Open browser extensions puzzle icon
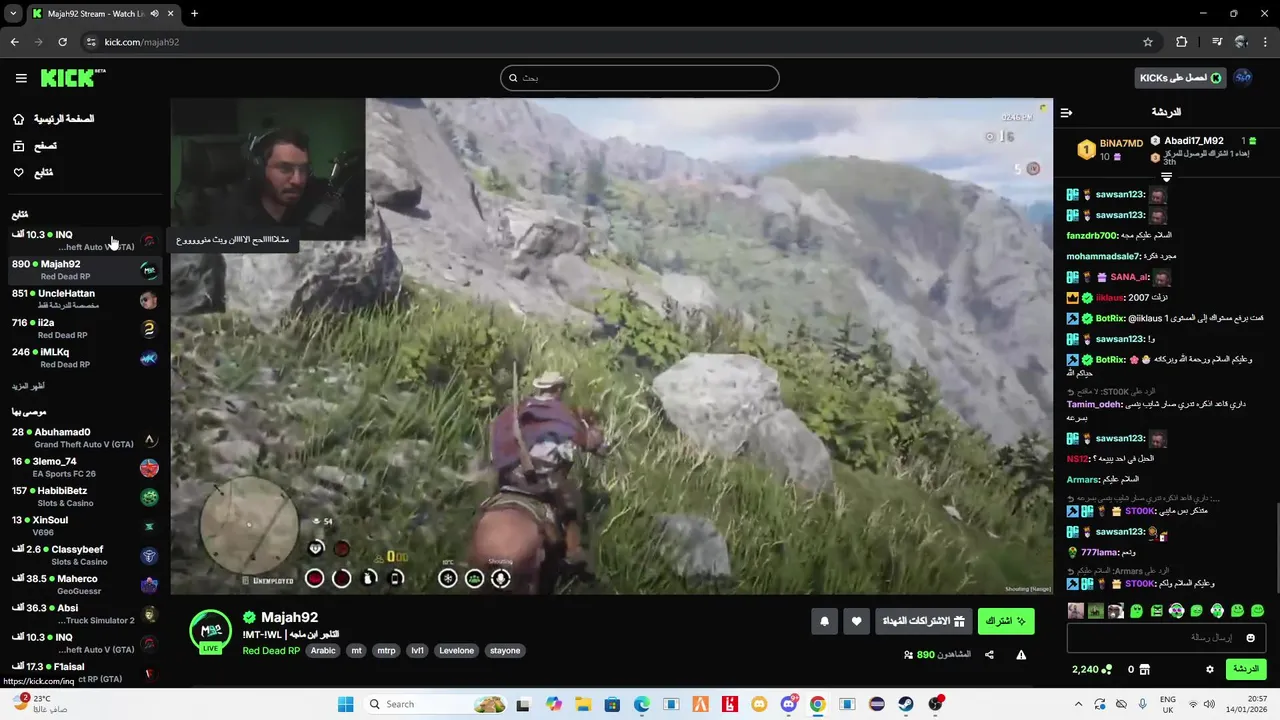 click(1181, 42)
